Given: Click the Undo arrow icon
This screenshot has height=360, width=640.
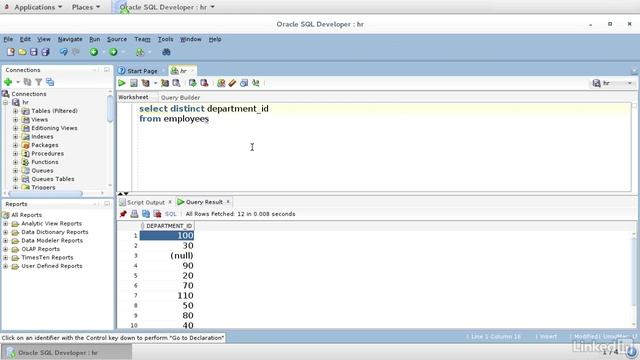Looking at the screenshot, I should [64, 52].
